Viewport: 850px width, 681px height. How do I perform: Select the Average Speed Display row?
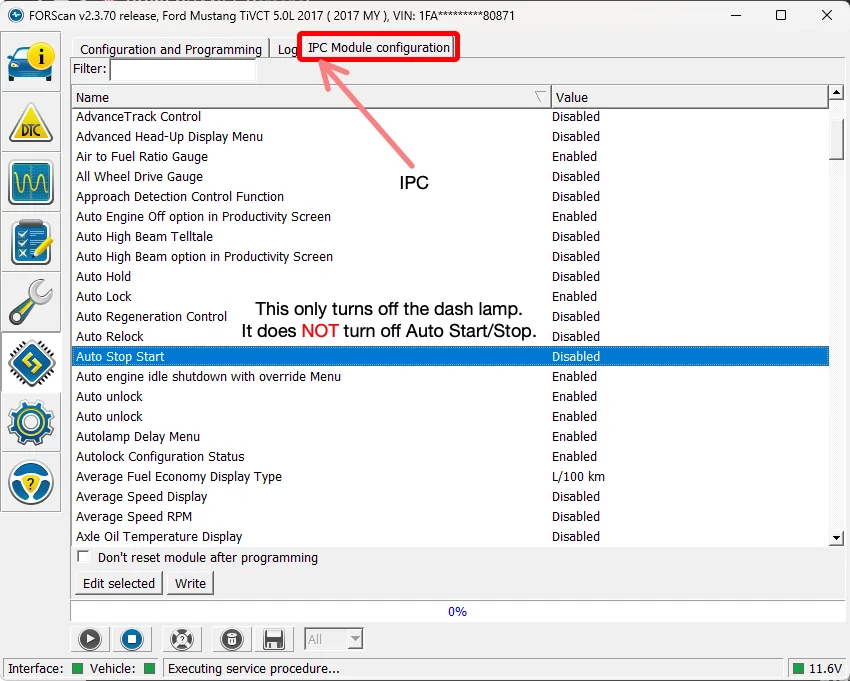[x=450, y=497]
